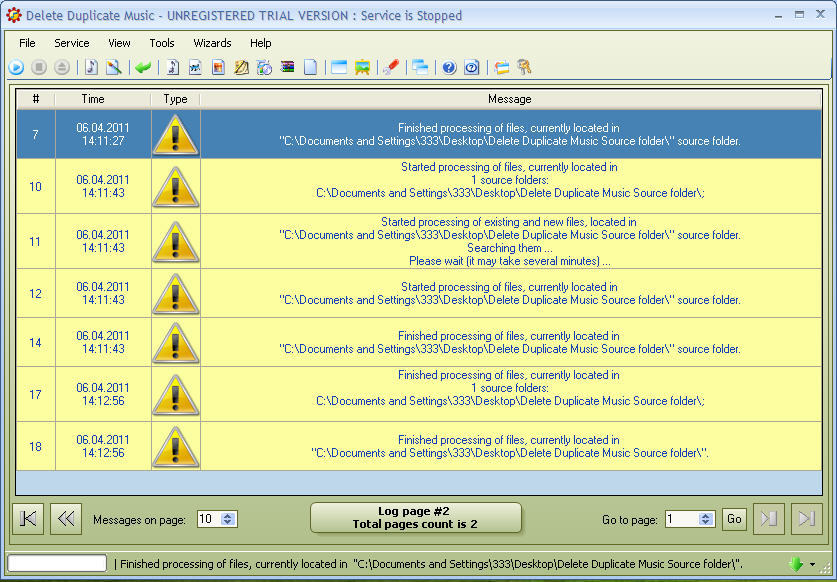Select log entry number 12
The image size is (837, 582).
click(418, 293)
